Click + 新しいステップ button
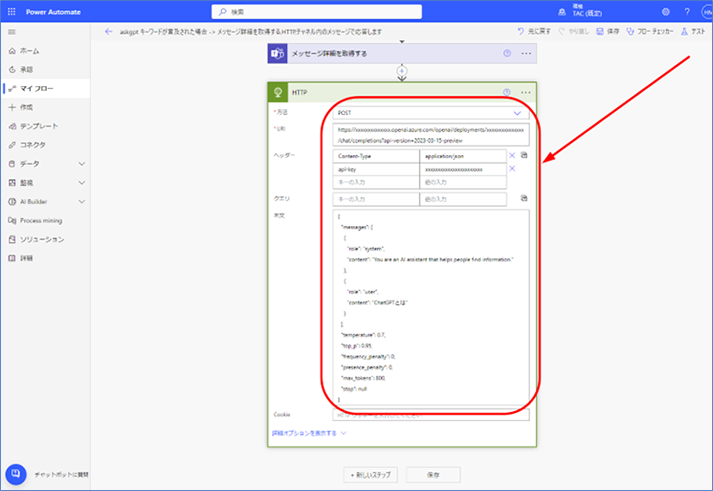Screen dimensions: 713x491 pos(371,475)
